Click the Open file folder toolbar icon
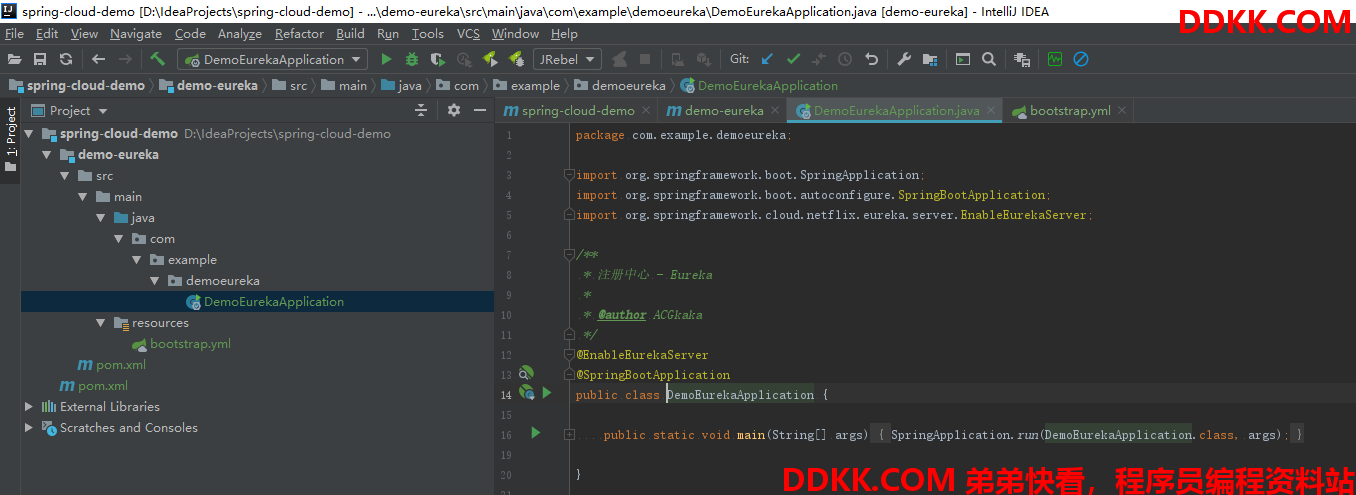 [14, 60]
